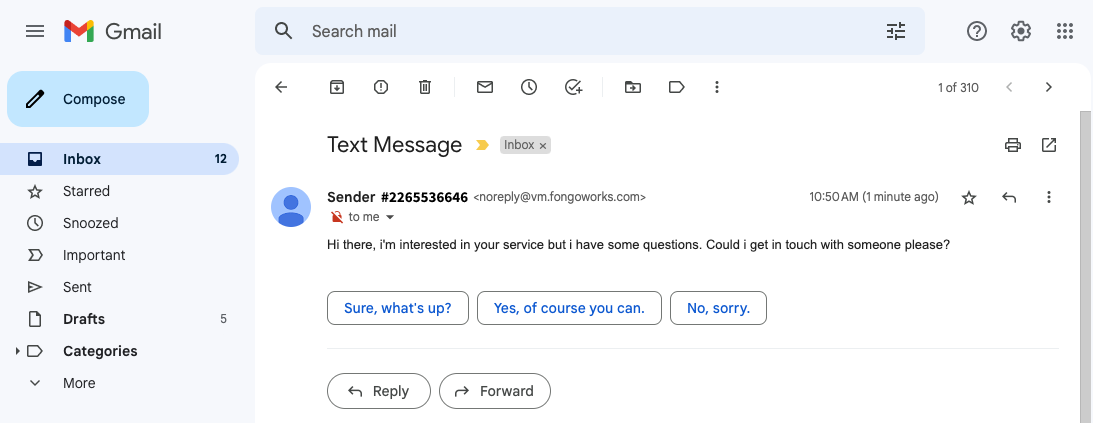The image size is (1093, 423).
Task: Open the Labels icon in the toolbar
Action: tap(676, 87)
